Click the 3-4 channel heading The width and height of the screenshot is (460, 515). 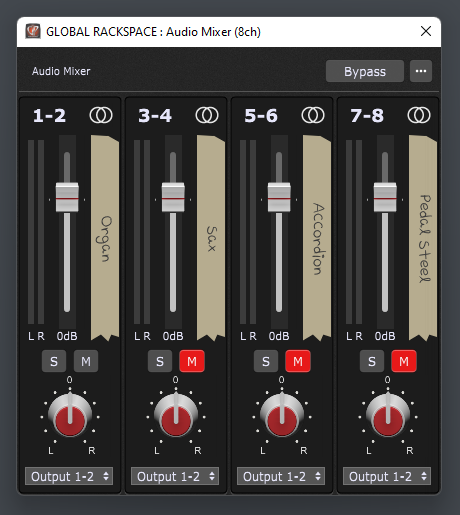click(x=155, y=116)
